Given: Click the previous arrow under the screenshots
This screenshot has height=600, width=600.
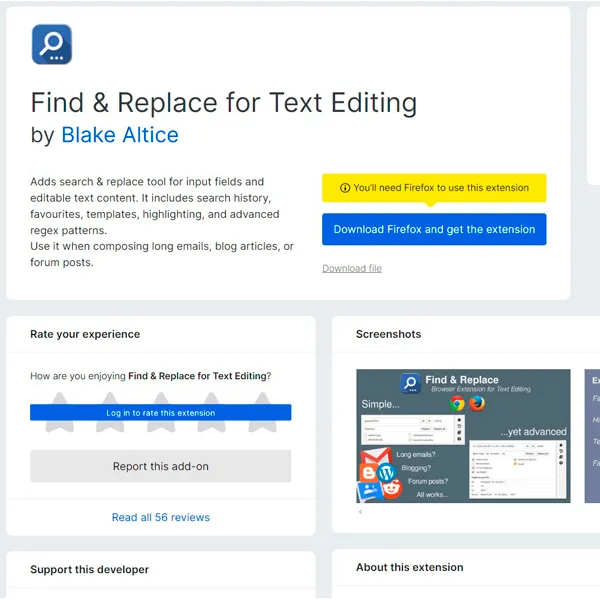Looking at the screenshot, I should pos(360,512).
